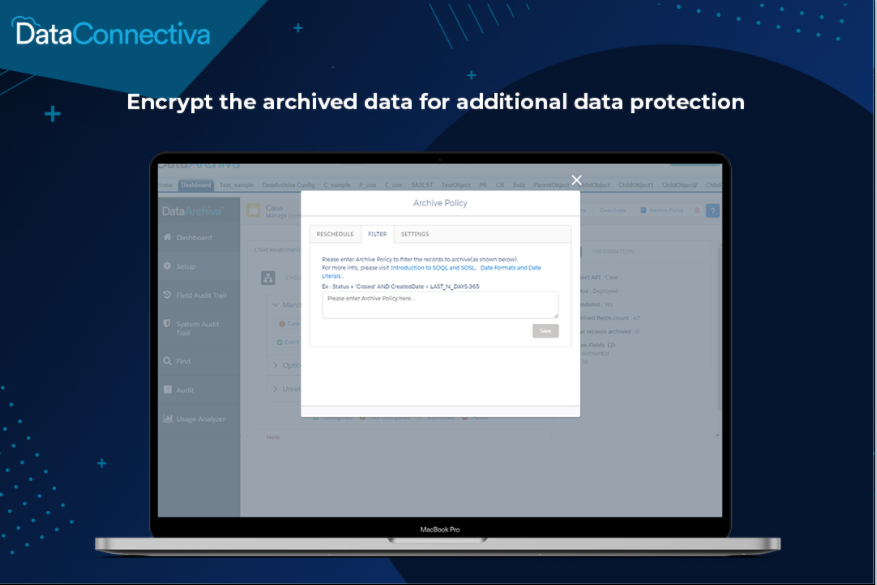Open the TestObject navigation tab
Viewport: 877px width, 585px height.
point(456,185)
